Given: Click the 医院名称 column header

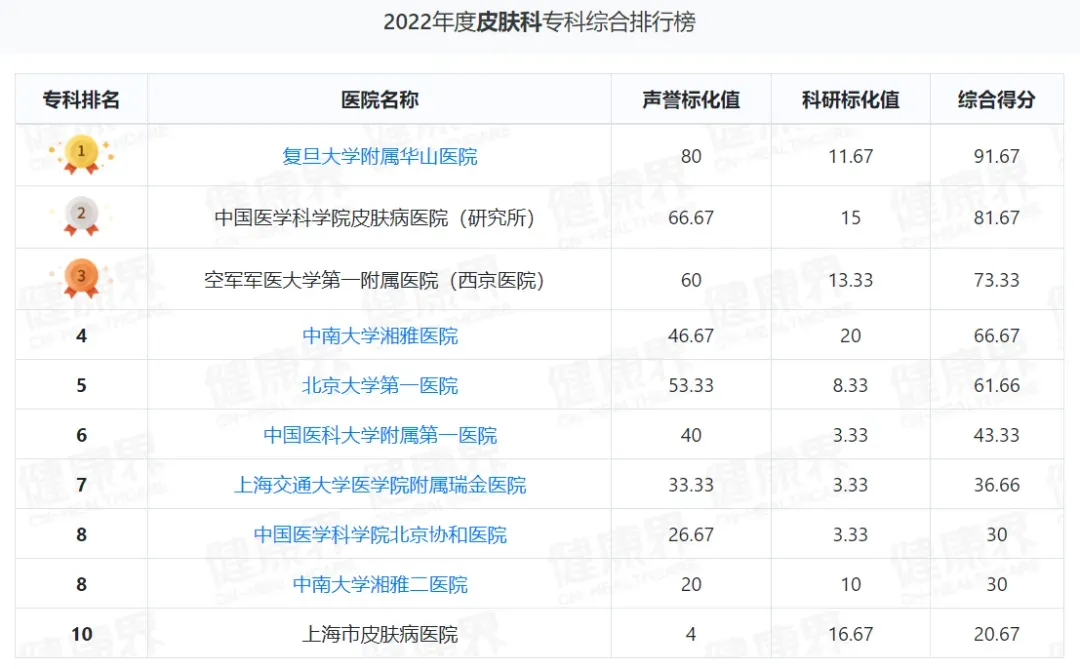Looking at the screenshot, I should (x=380, y=100).
